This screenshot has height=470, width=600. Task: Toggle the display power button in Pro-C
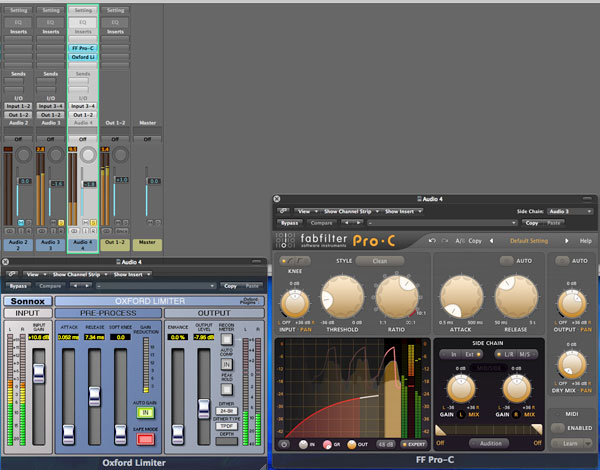point(284,444)
